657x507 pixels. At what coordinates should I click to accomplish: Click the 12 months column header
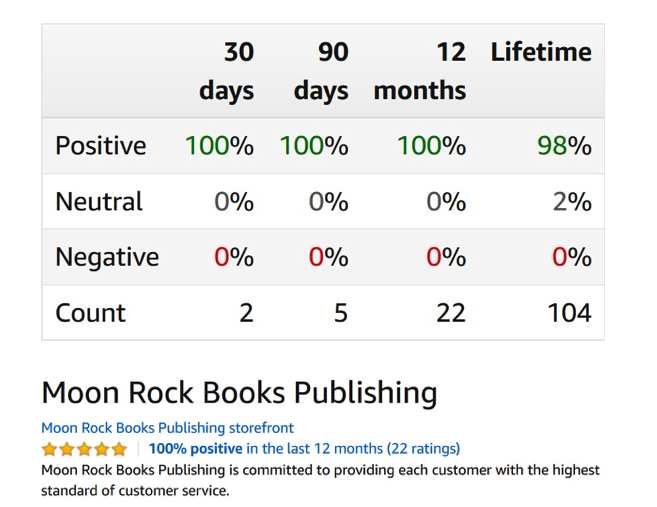coord(420,71)
